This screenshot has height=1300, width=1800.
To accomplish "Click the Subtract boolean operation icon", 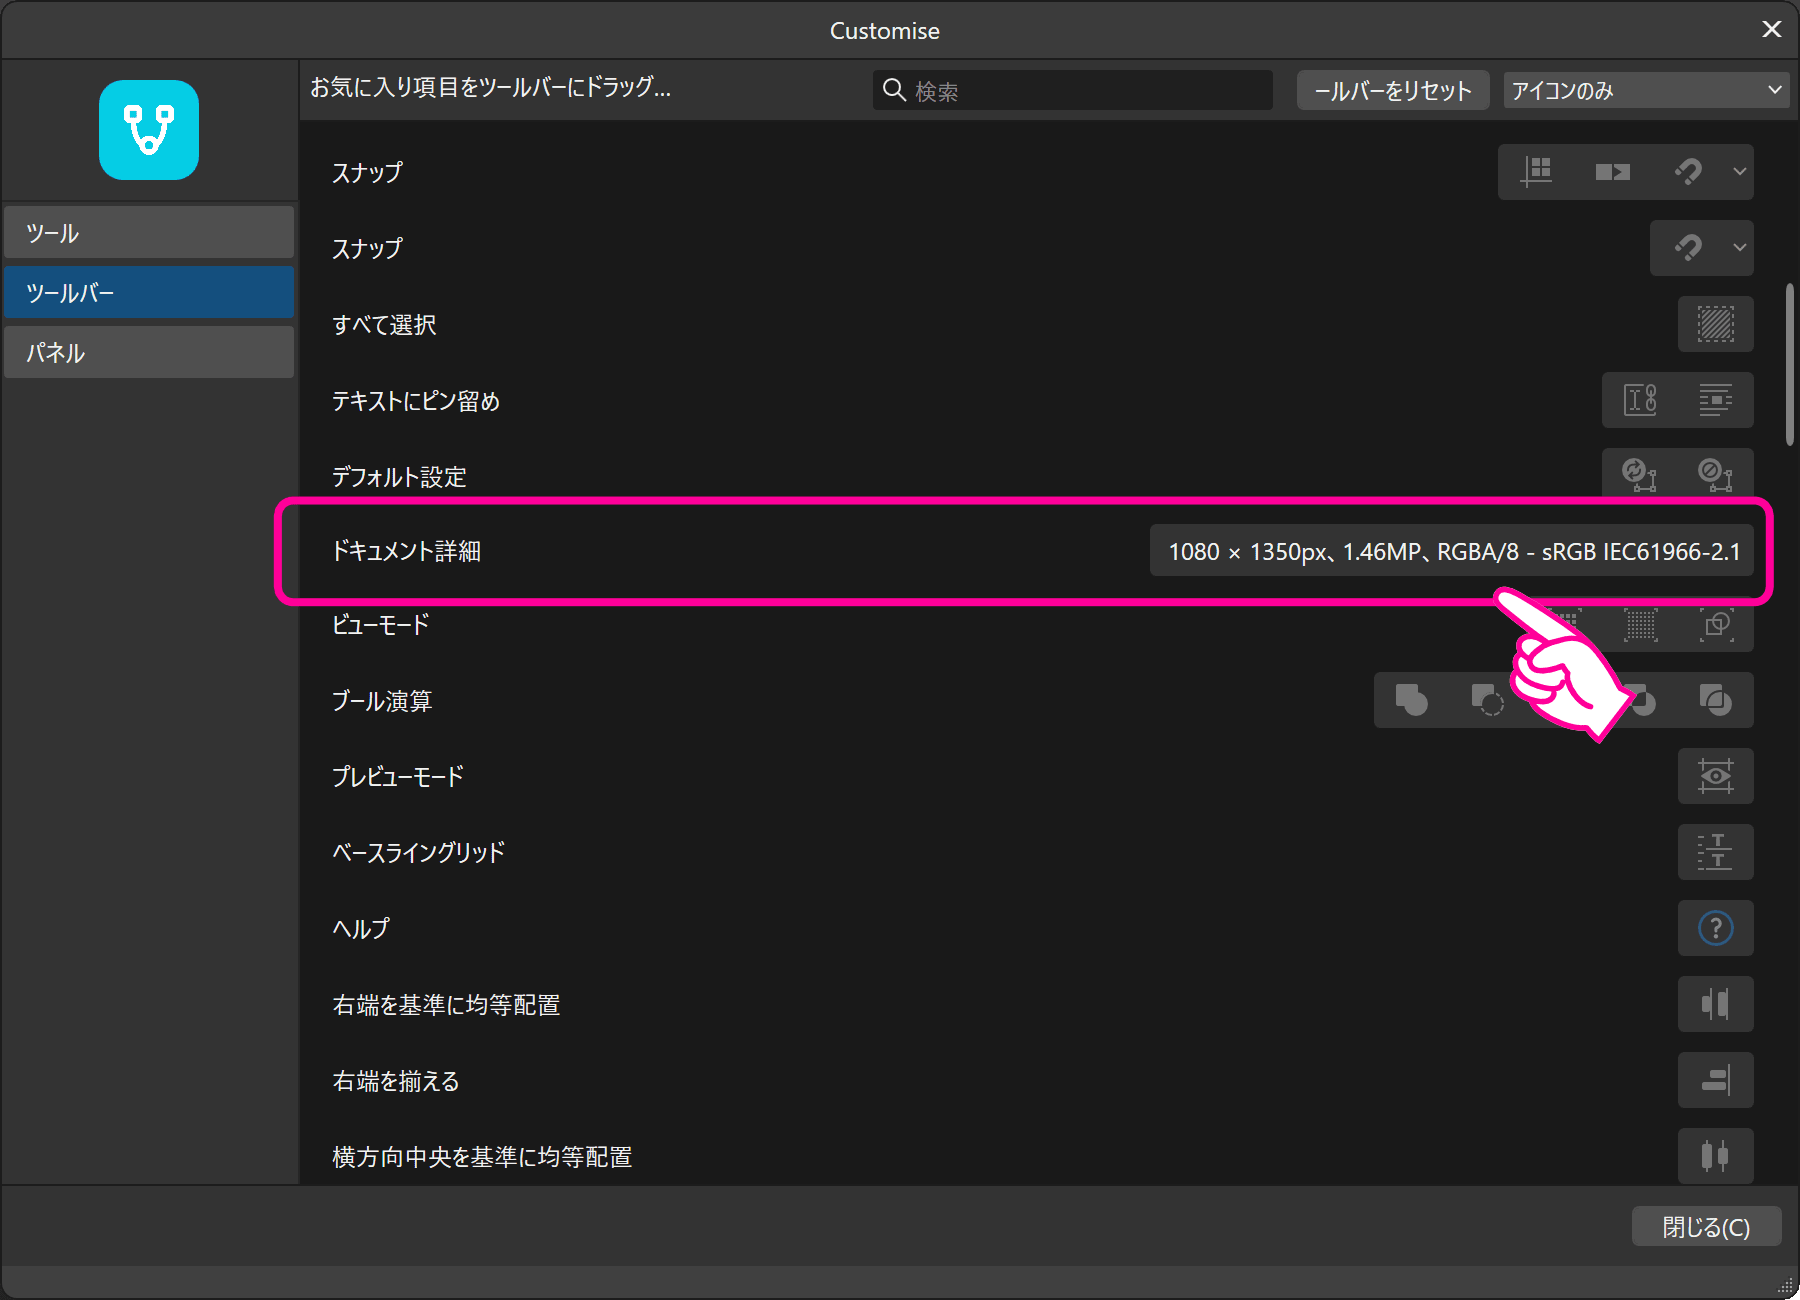I will tap(1486, 700).
